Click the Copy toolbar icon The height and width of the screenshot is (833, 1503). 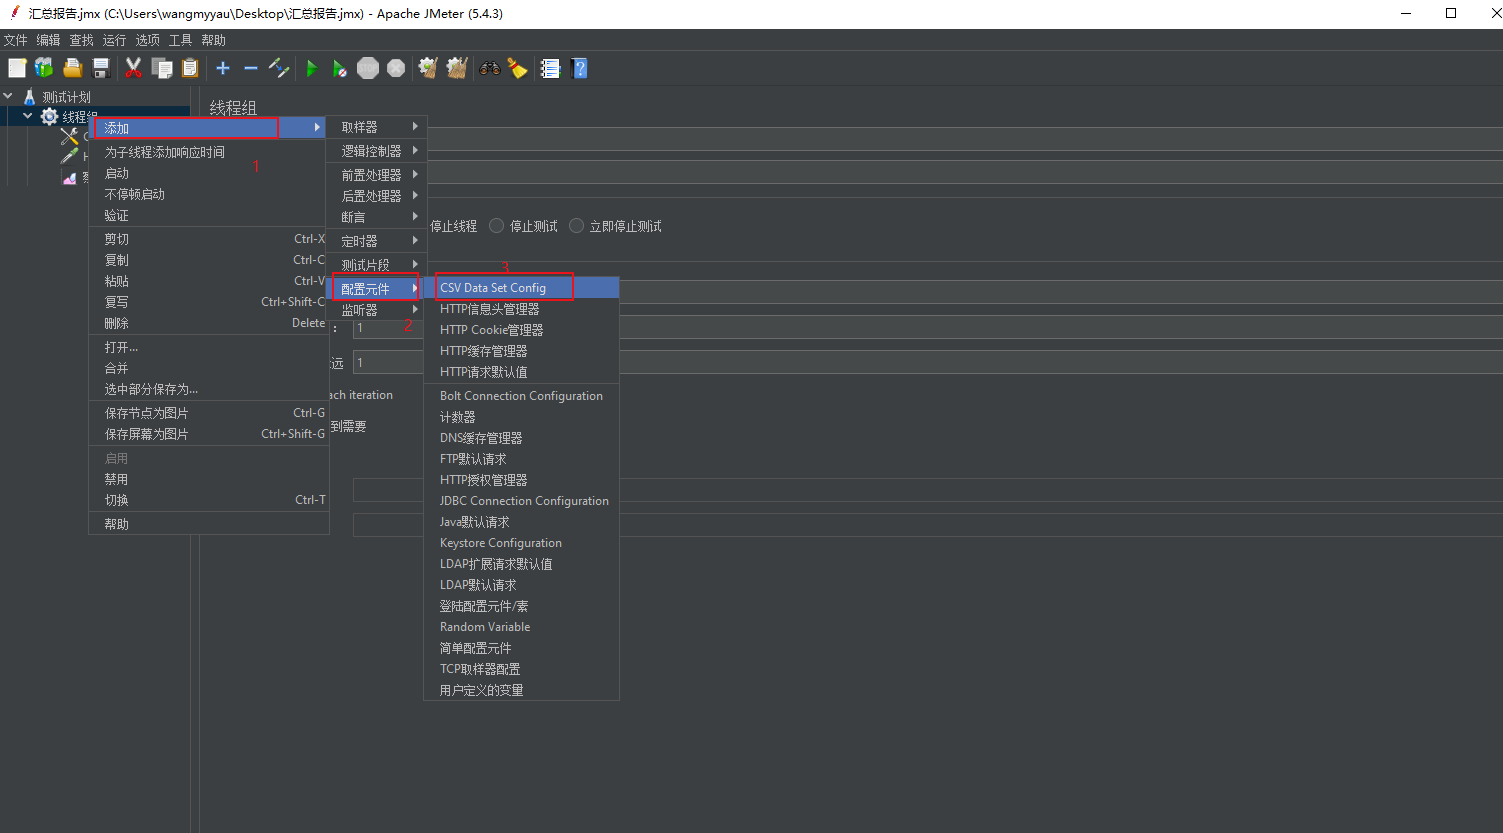coord(162,68)
